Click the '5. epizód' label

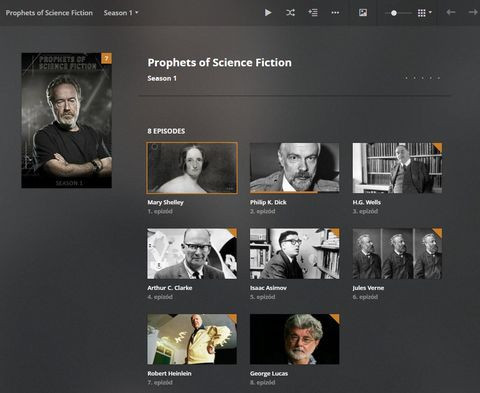point(263,297)
